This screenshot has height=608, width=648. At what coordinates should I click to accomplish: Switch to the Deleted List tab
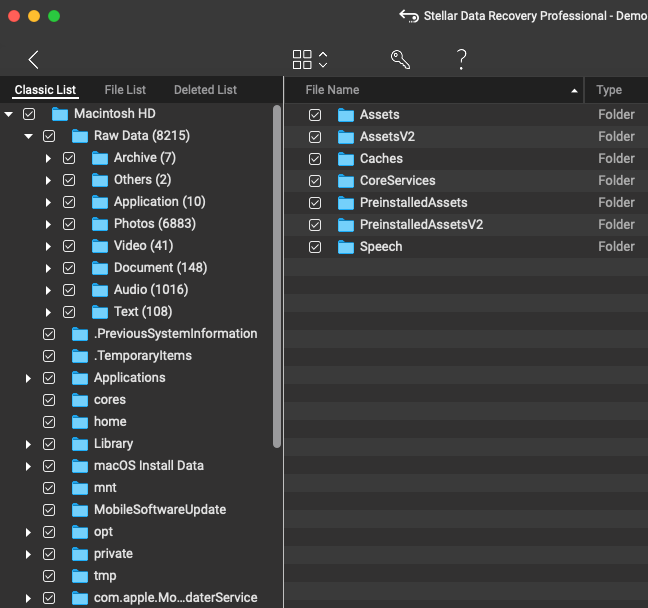[x=205, y=90]
